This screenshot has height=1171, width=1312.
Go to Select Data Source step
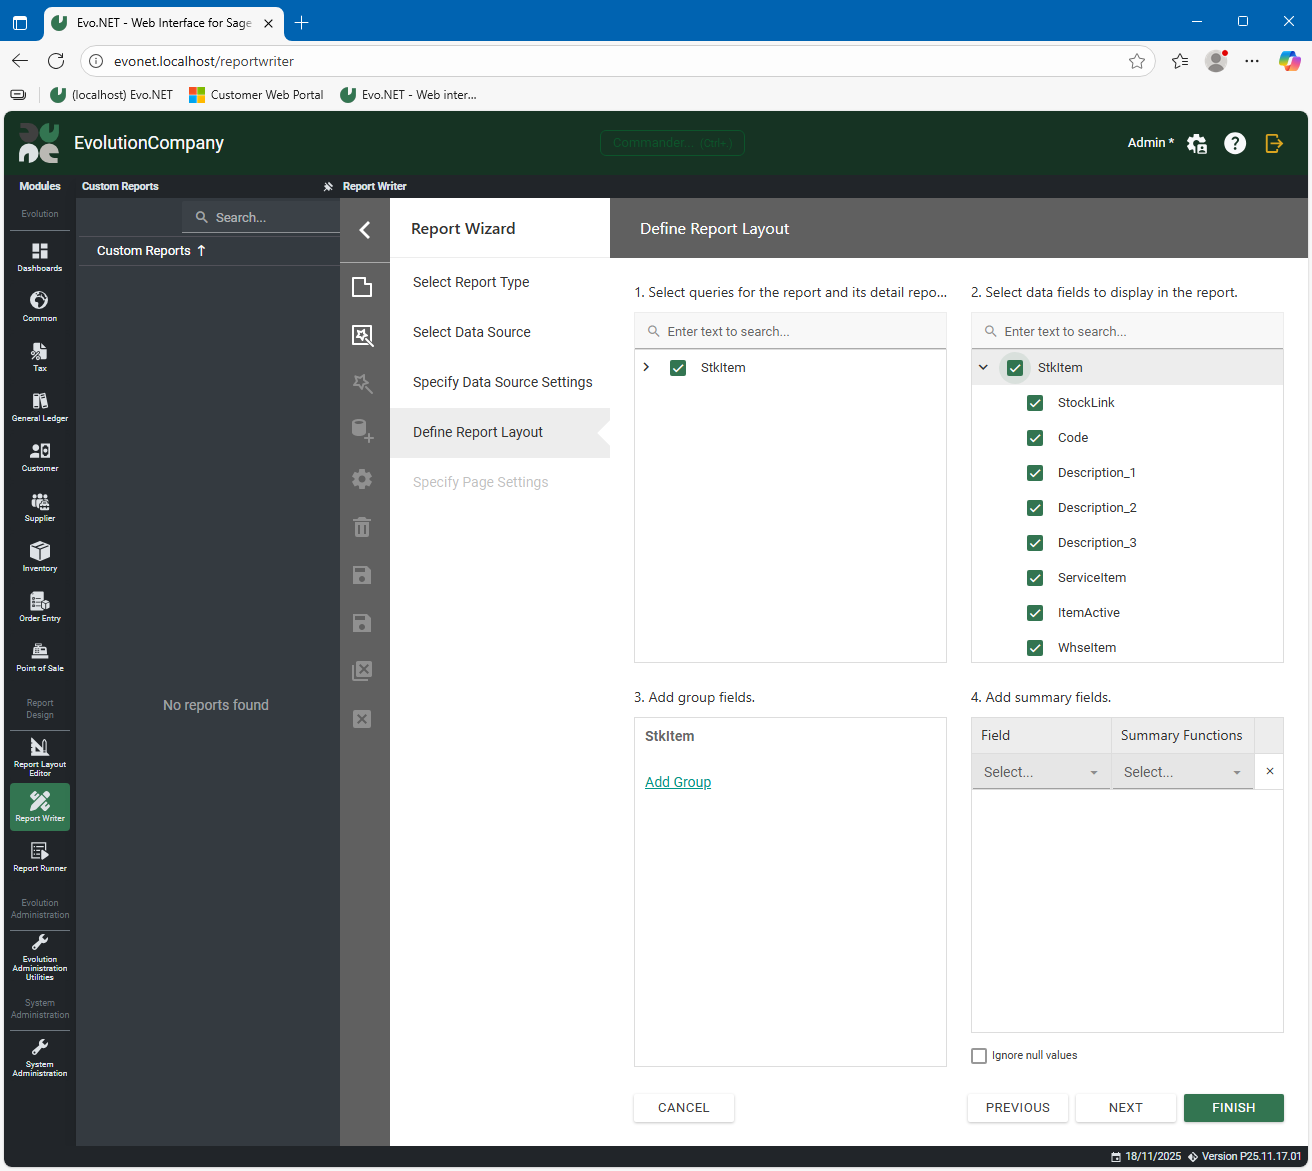pyautogui.click(x=472, y=332)
